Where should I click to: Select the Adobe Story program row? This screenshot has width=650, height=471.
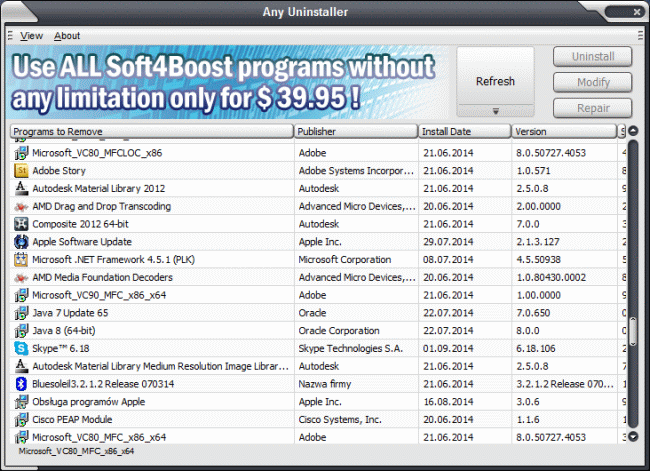coord(318,171)
